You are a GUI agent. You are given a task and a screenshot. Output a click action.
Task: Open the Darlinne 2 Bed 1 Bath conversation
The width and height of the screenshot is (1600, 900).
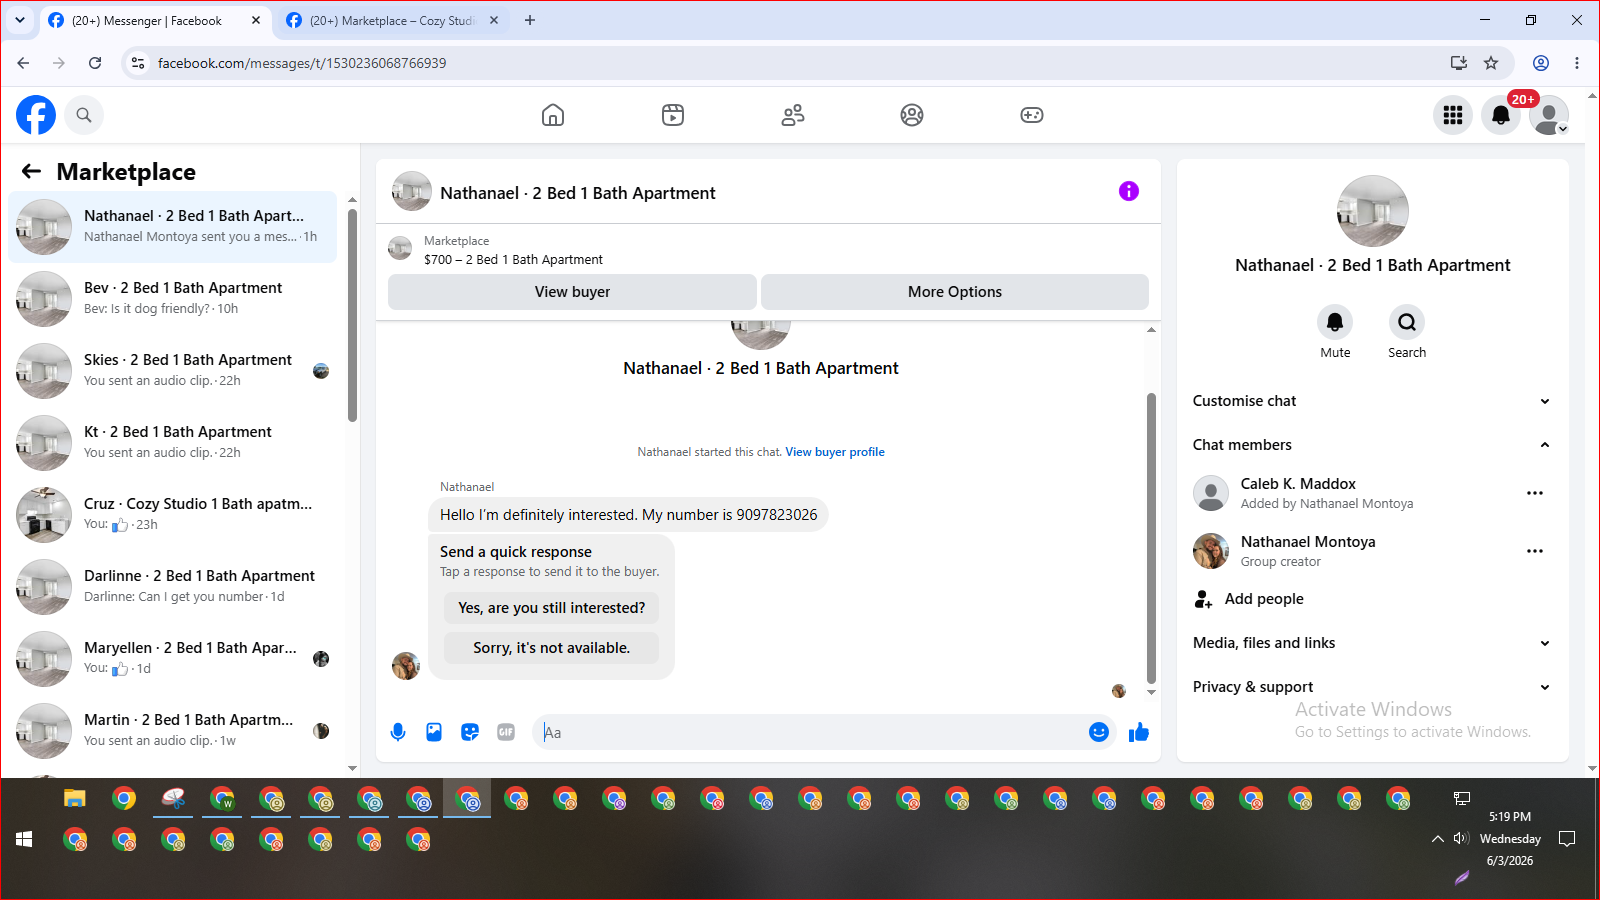click(173, 587)
